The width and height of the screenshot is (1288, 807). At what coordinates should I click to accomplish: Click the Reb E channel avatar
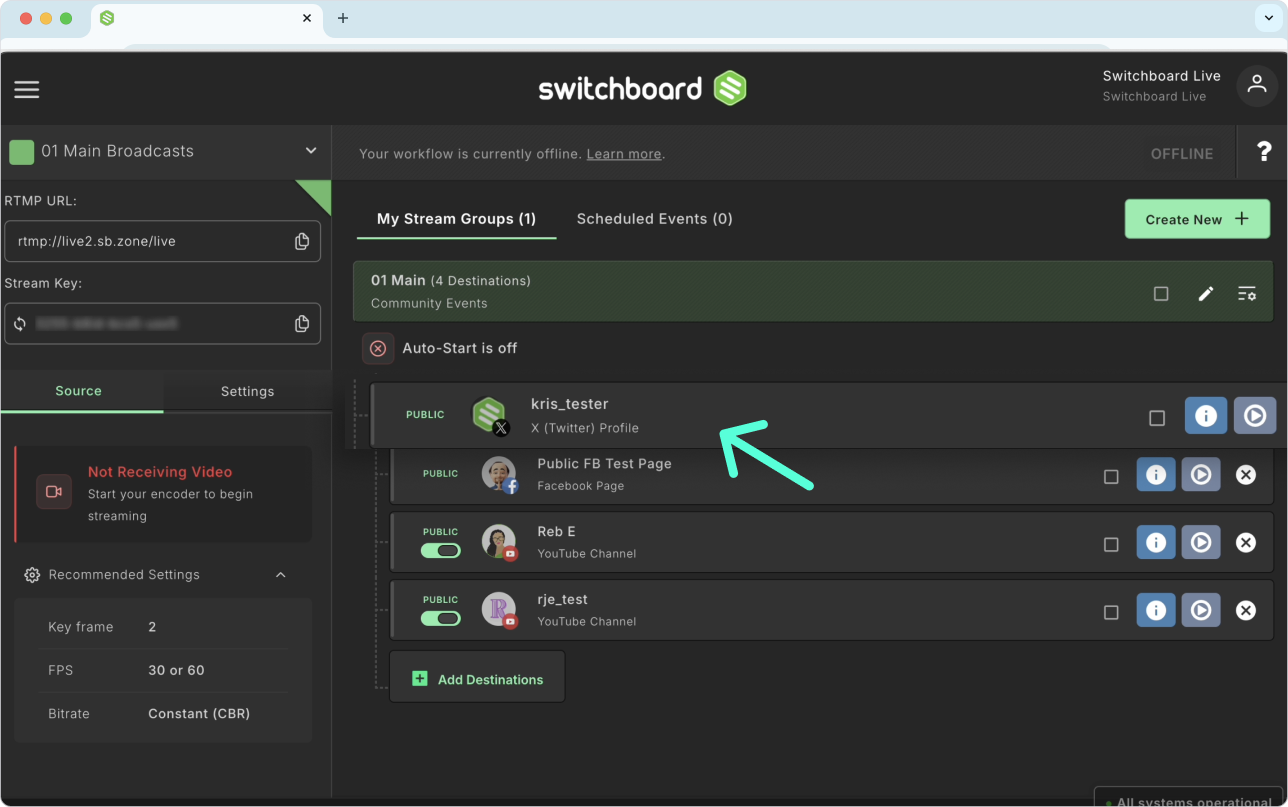[499, 542]
